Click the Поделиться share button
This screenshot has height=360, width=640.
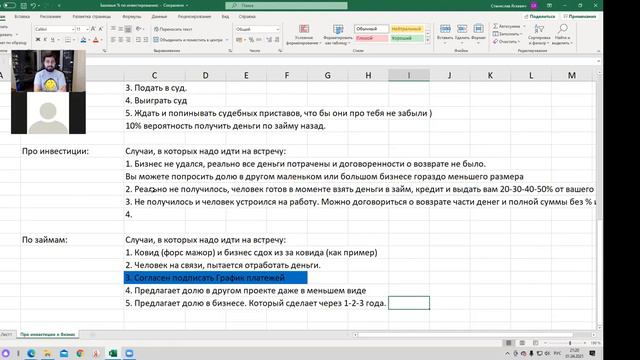click(540, 16)
